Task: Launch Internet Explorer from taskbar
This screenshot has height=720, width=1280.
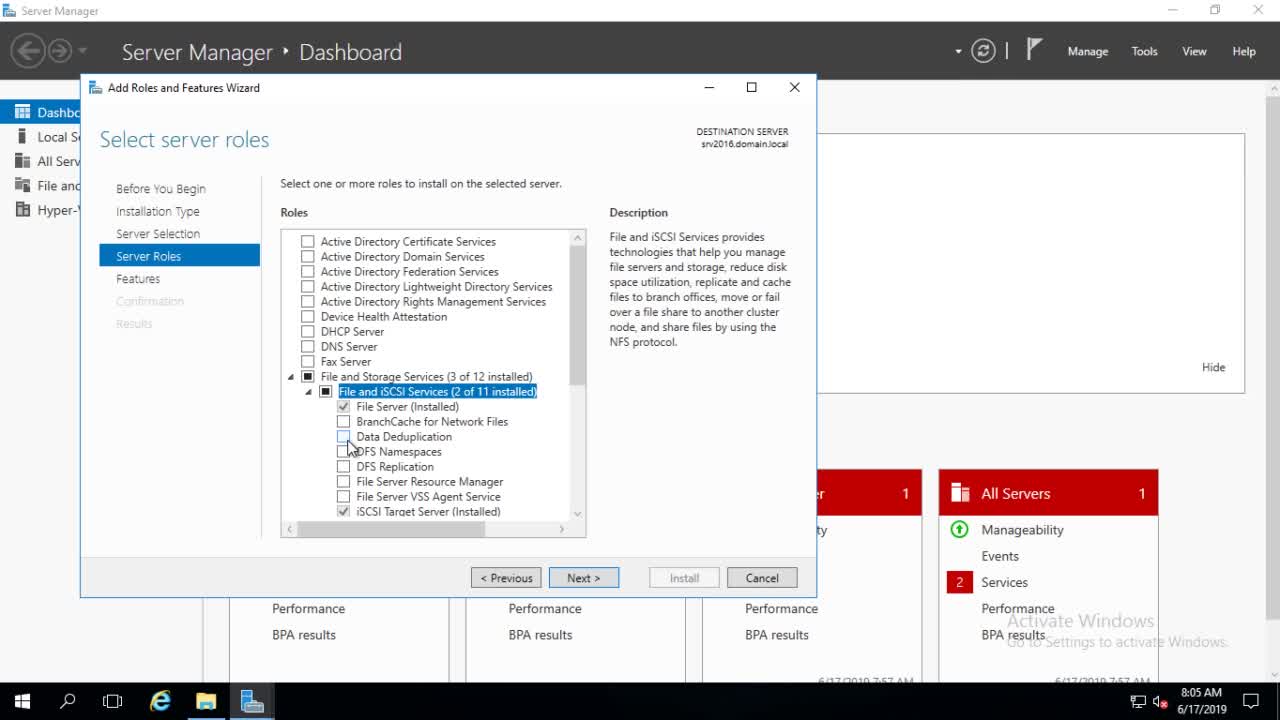Action: click(x=160, y=701)
